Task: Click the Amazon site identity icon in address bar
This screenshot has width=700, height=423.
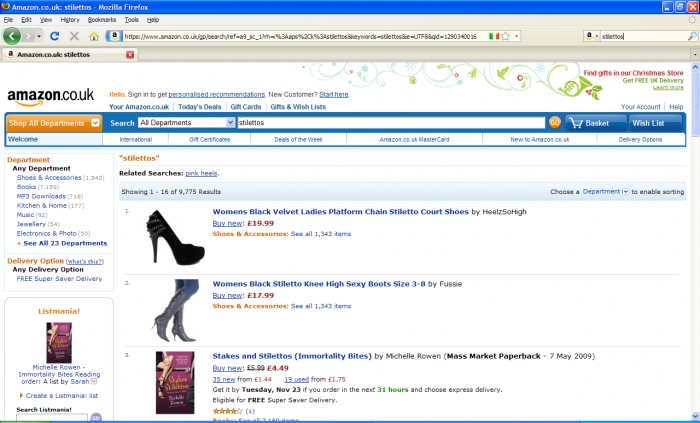Action: (114, 36)
